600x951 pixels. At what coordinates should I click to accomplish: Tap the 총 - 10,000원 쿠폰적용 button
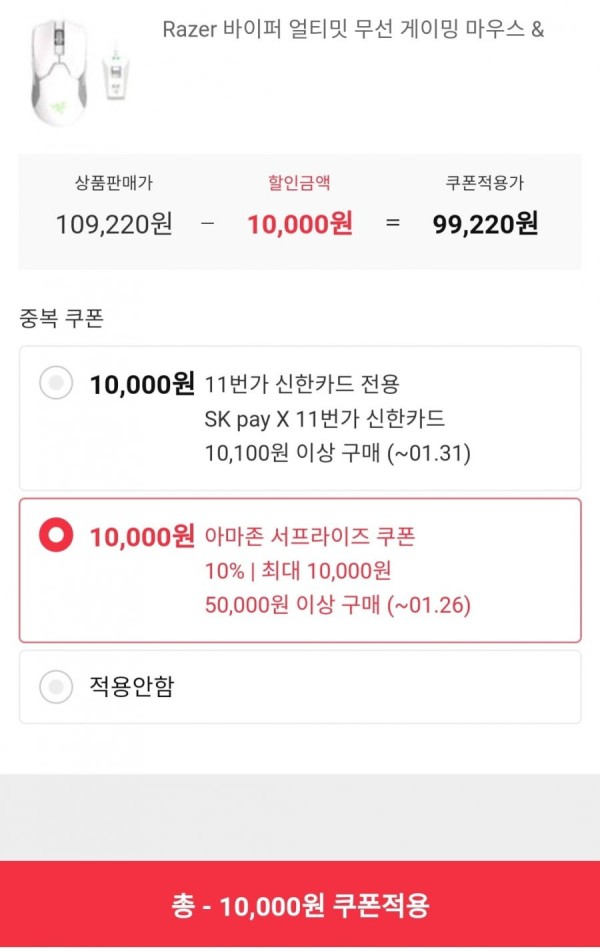pyautogui.click(x=300, y=905)
